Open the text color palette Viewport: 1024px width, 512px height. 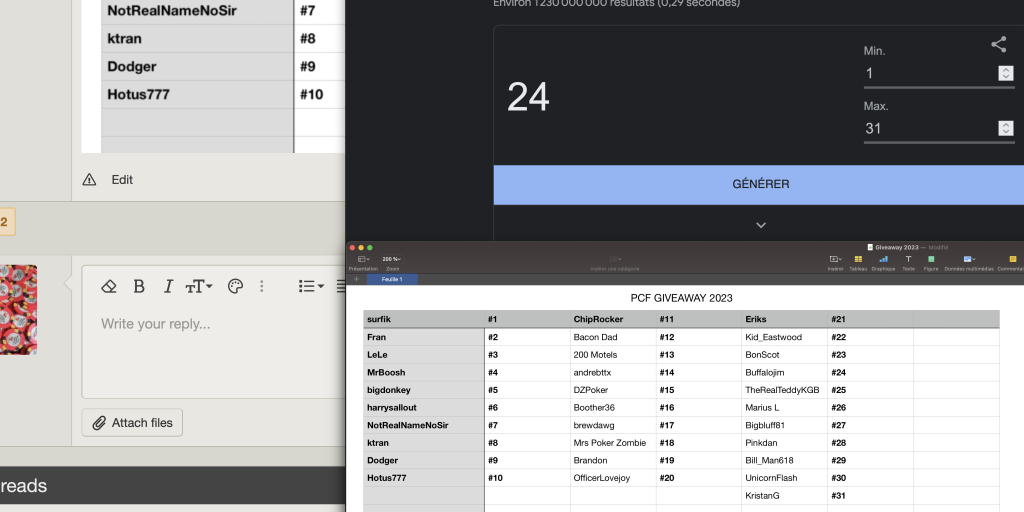pyautogui.click(x=235, y=286)
